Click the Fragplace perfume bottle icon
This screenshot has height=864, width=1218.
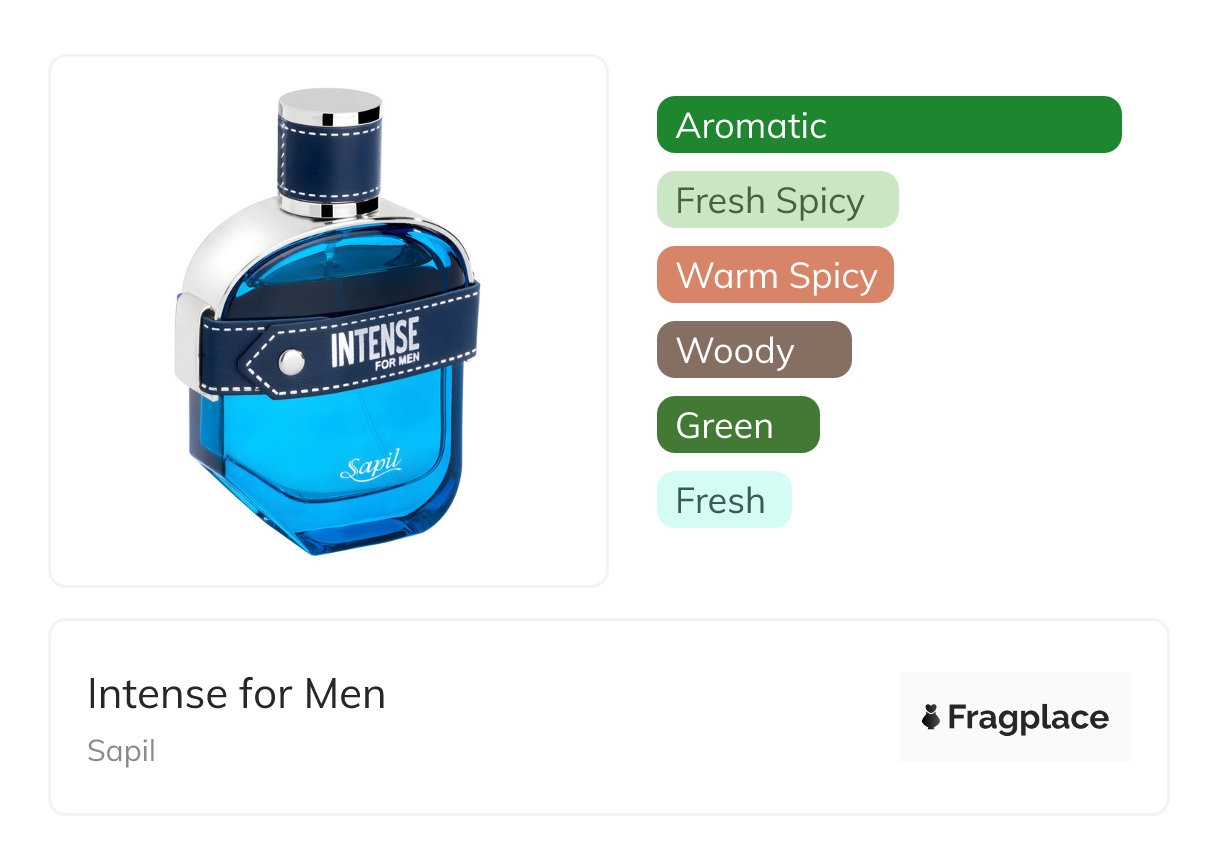coord(931,717)
